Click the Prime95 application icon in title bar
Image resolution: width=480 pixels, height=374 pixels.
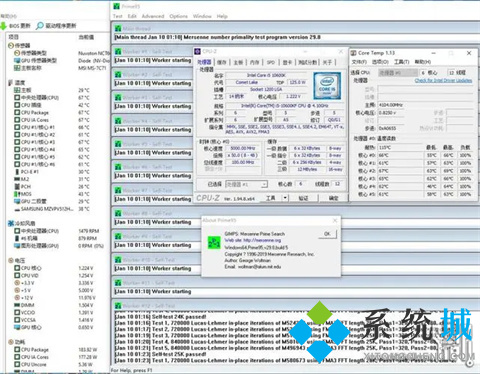pos(116,6)
